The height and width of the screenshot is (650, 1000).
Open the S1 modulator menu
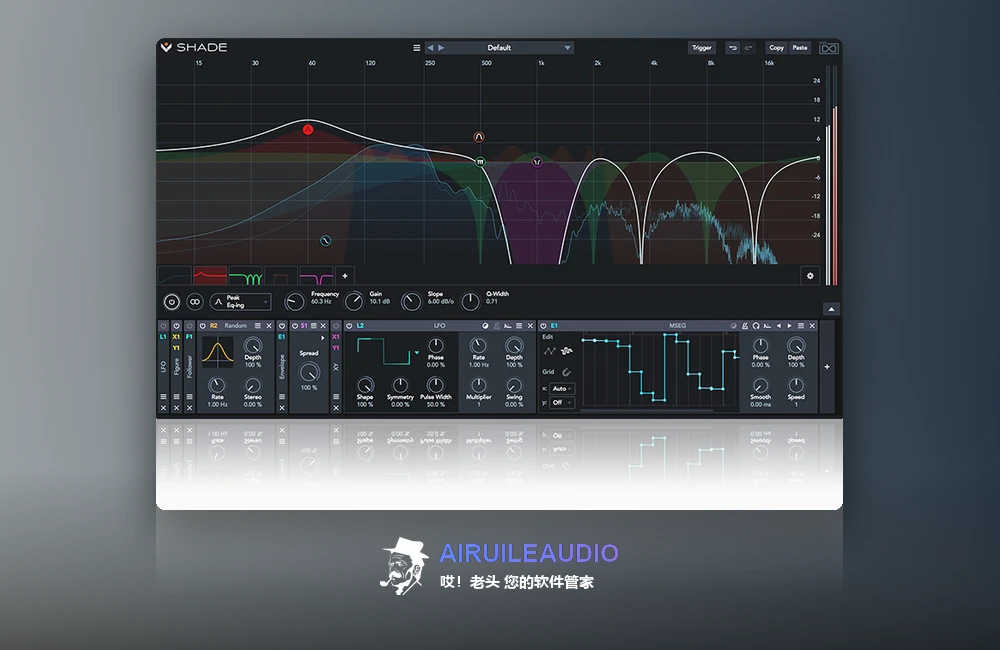point(314,326)
